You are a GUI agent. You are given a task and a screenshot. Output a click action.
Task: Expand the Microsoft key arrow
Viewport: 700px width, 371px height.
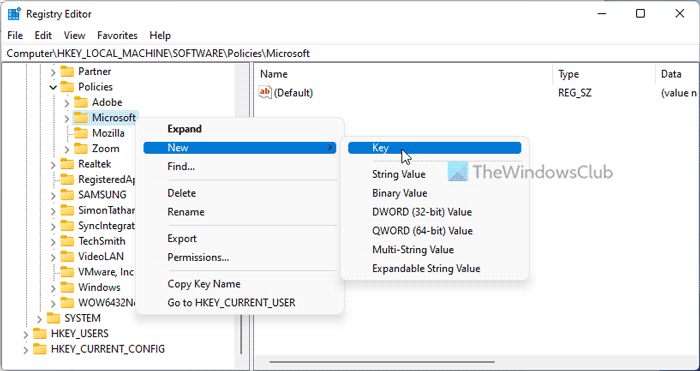point(67,118)
